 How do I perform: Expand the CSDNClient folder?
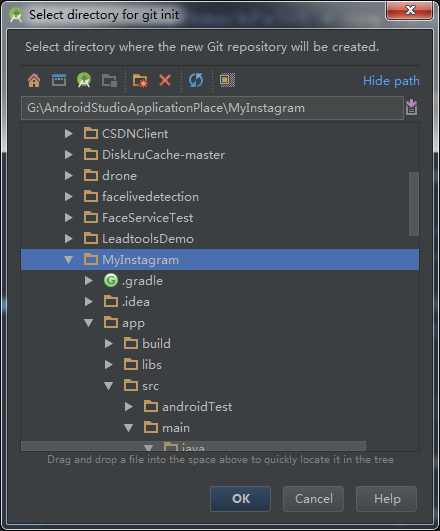click(69, 133)
